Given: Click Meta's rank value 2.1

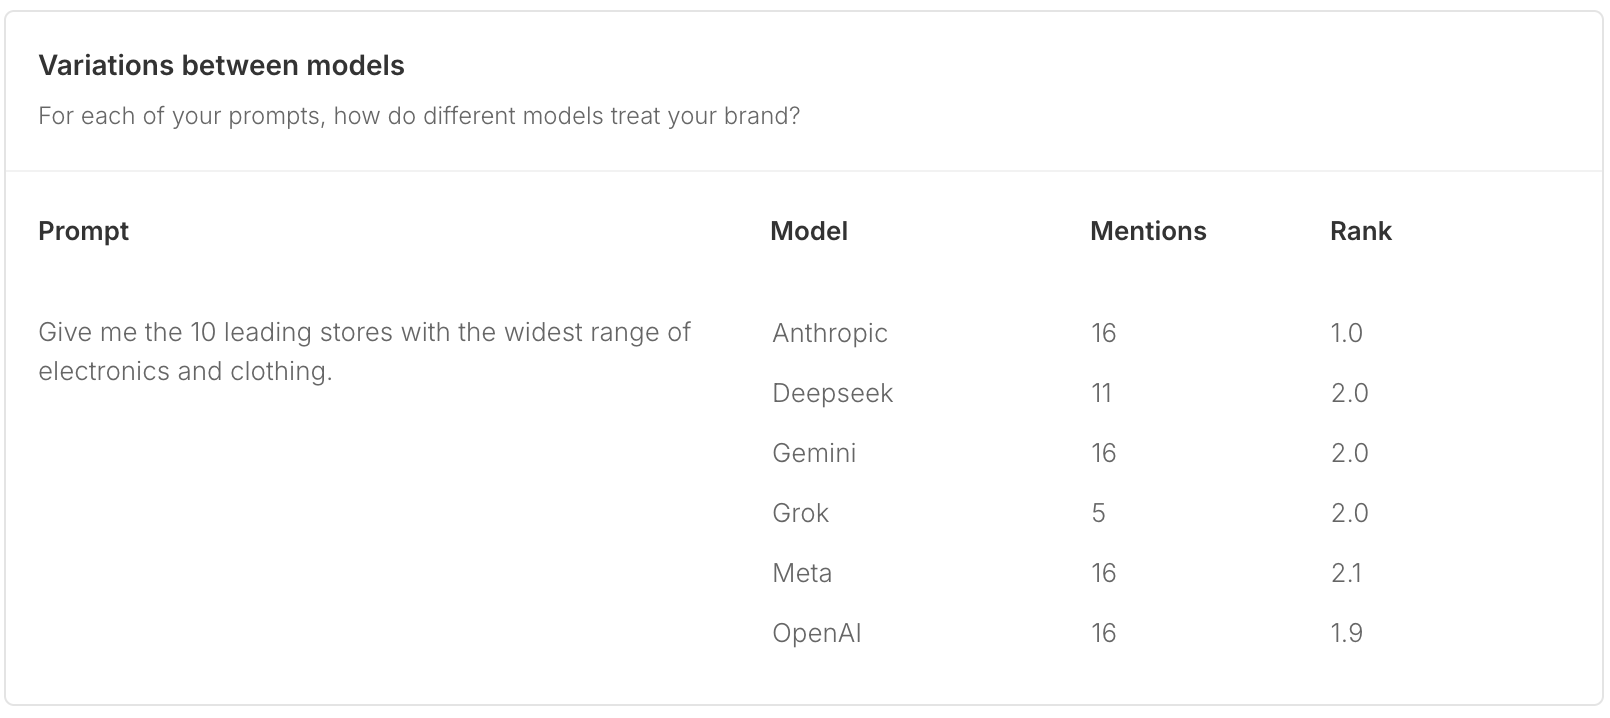Looking at the screenshot, I should [1346, 573].
